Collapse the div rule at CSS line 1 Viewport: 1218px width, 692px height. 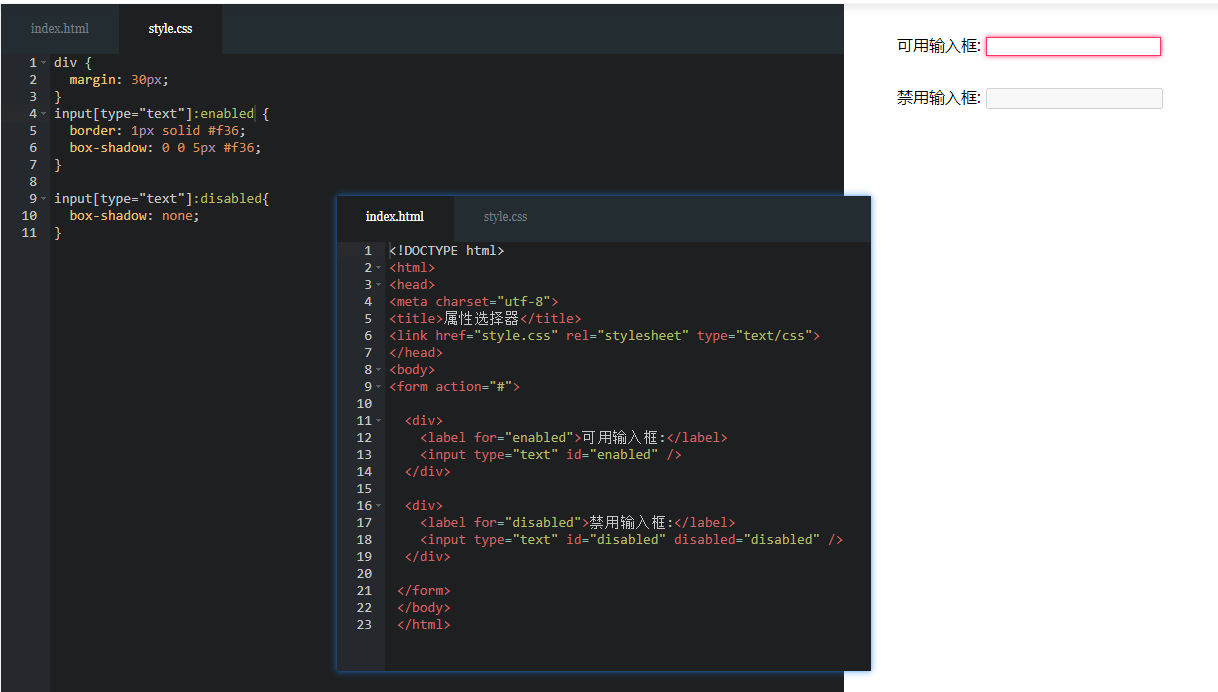(43, 63)
